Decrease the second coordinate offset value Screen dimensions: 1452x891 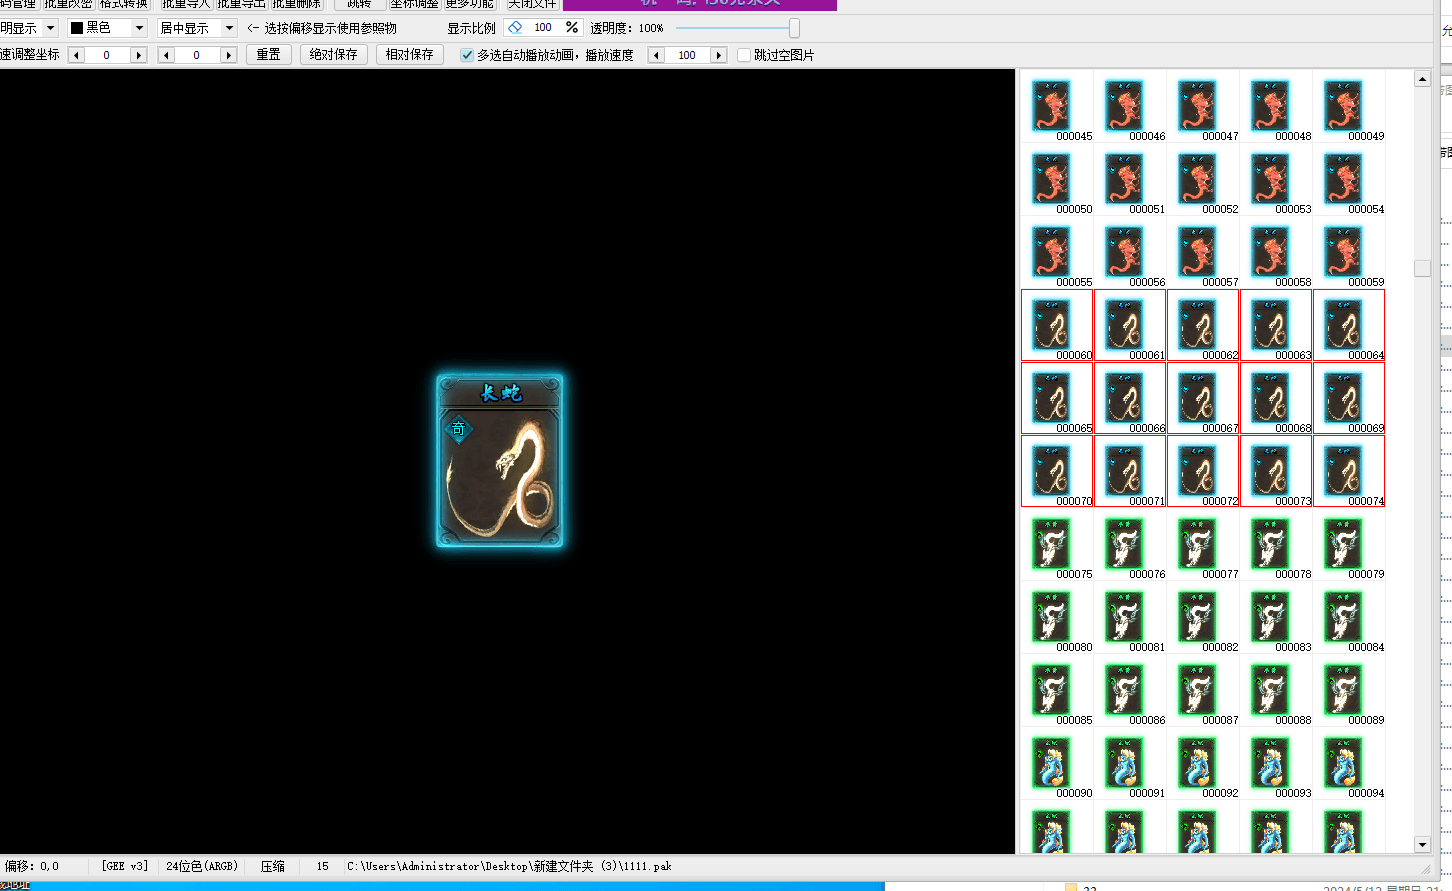point(166,55)
